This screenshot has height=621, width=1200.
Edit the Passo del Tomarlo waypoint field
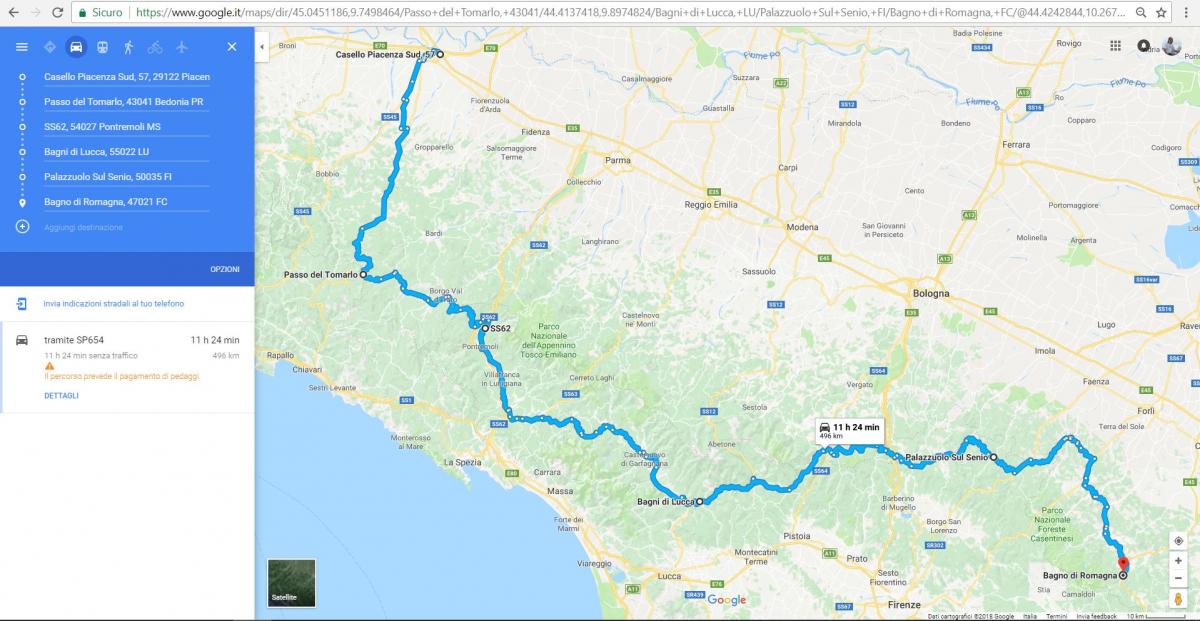(x=126, y=102)
